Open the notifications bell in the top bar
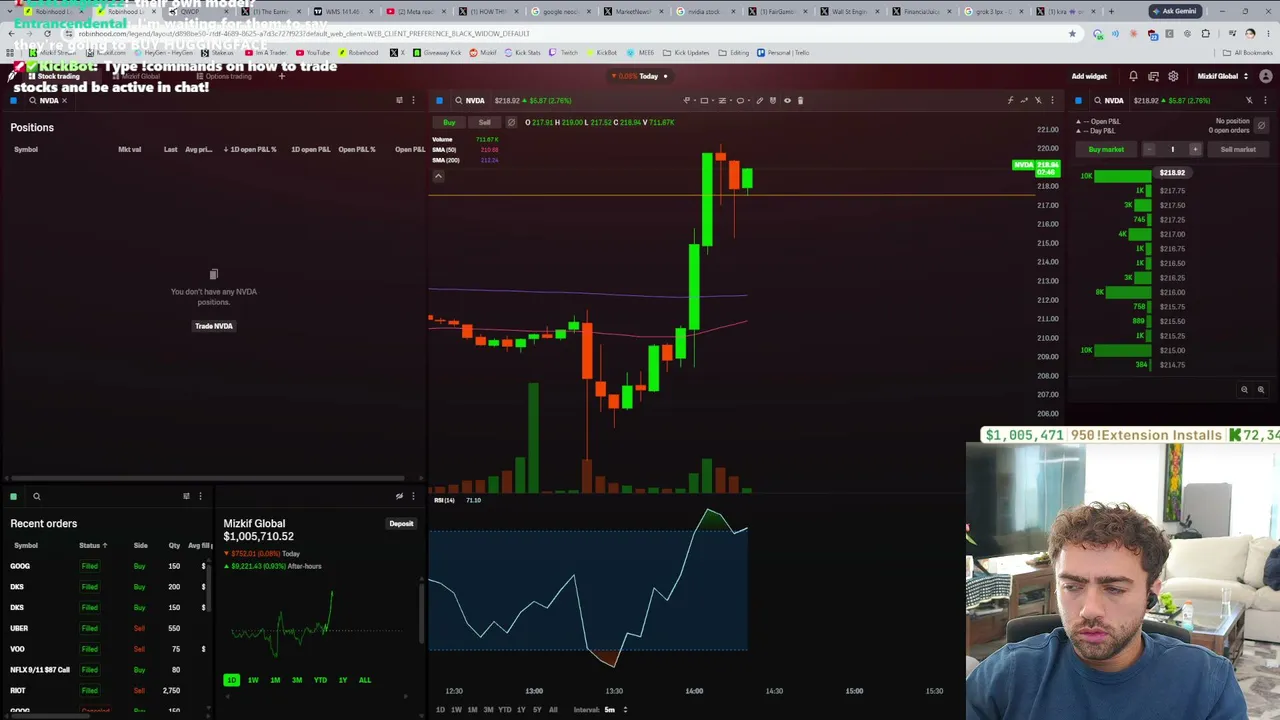 (x=1133, y=76)
